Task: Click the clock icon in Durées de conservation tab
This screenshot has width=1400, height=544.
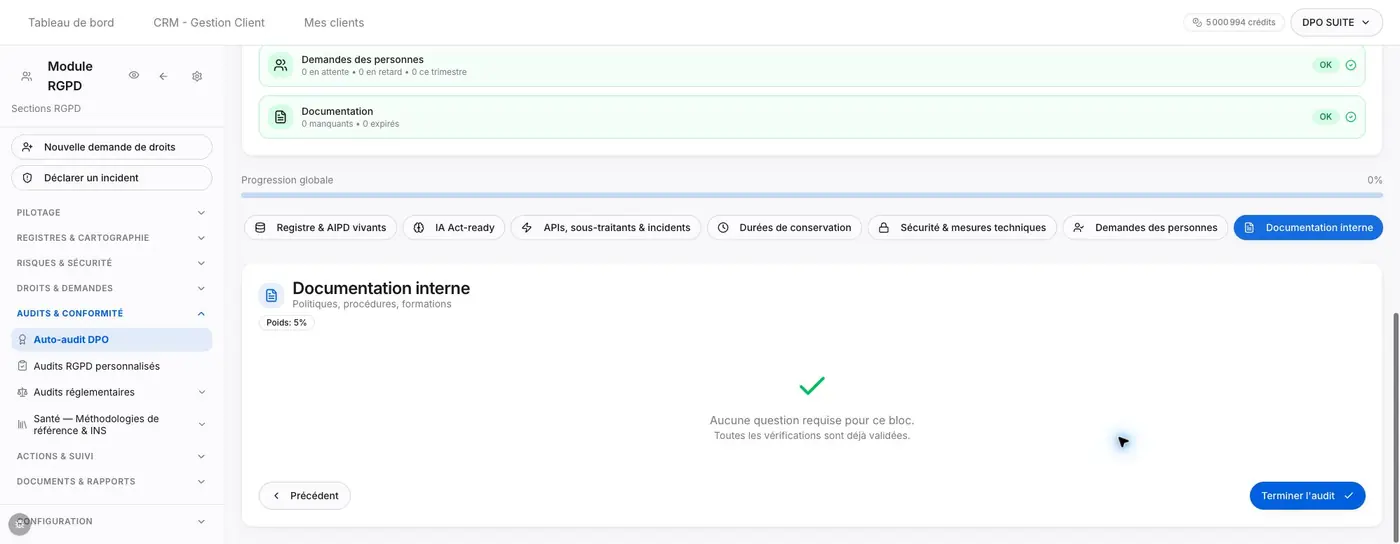Action: pyautogui.click(x=723, y=228)
